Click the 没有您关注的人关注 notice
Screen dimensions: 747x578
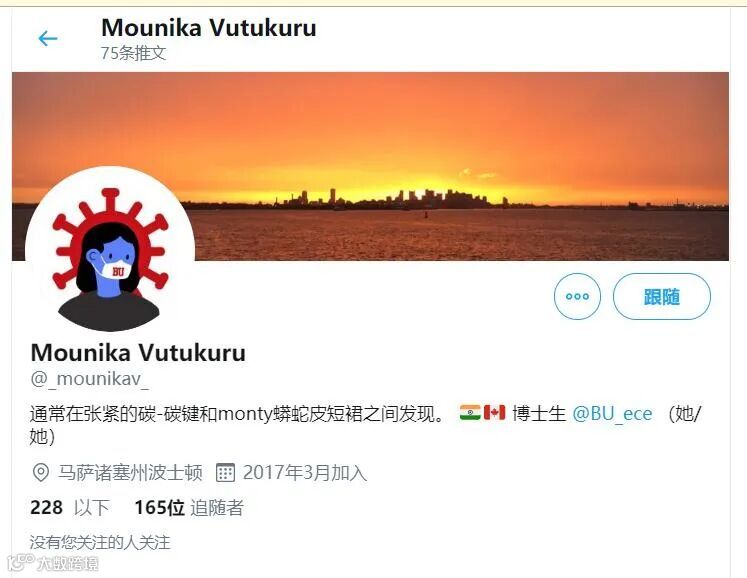(100, 542)
